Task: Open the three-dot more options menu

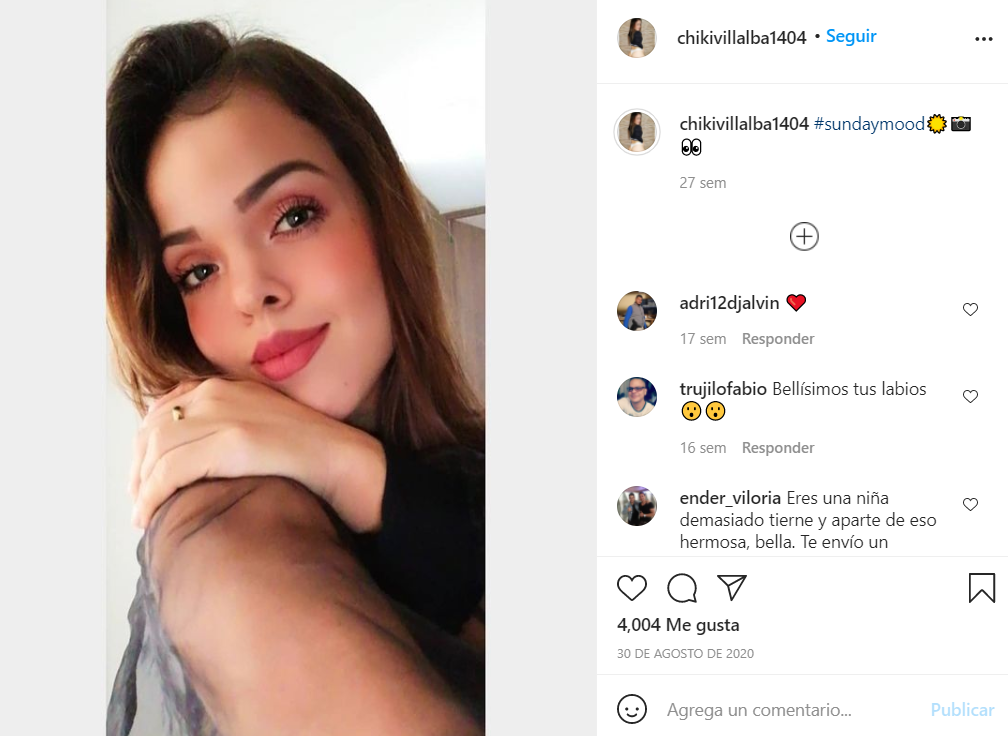Action: coord(984,39)
